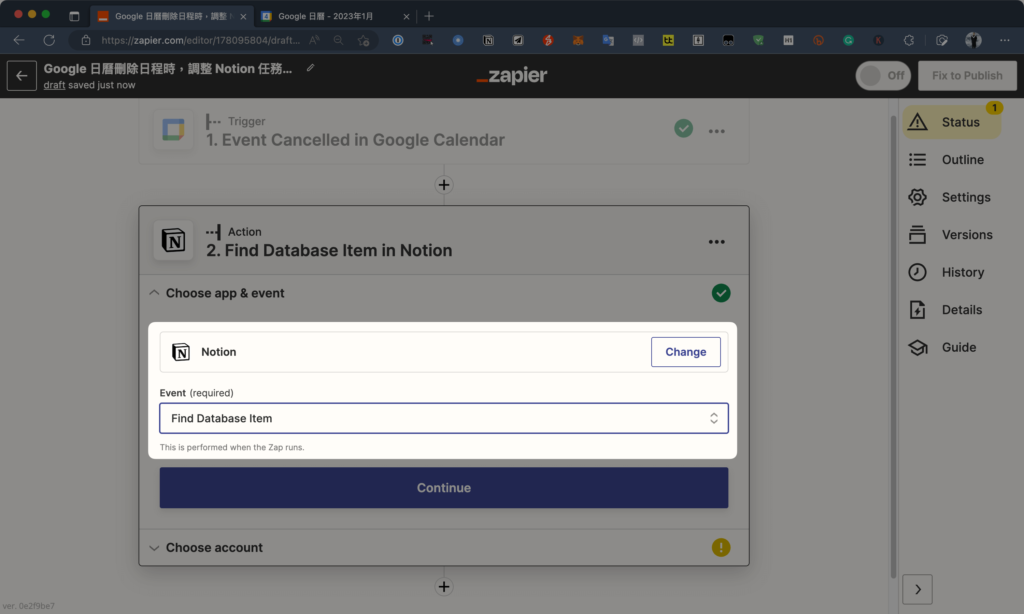Image resolution: width=1024 pixels, height=614 pixels.
Task: Add a step between the trigger and the action
Action: 444,185
